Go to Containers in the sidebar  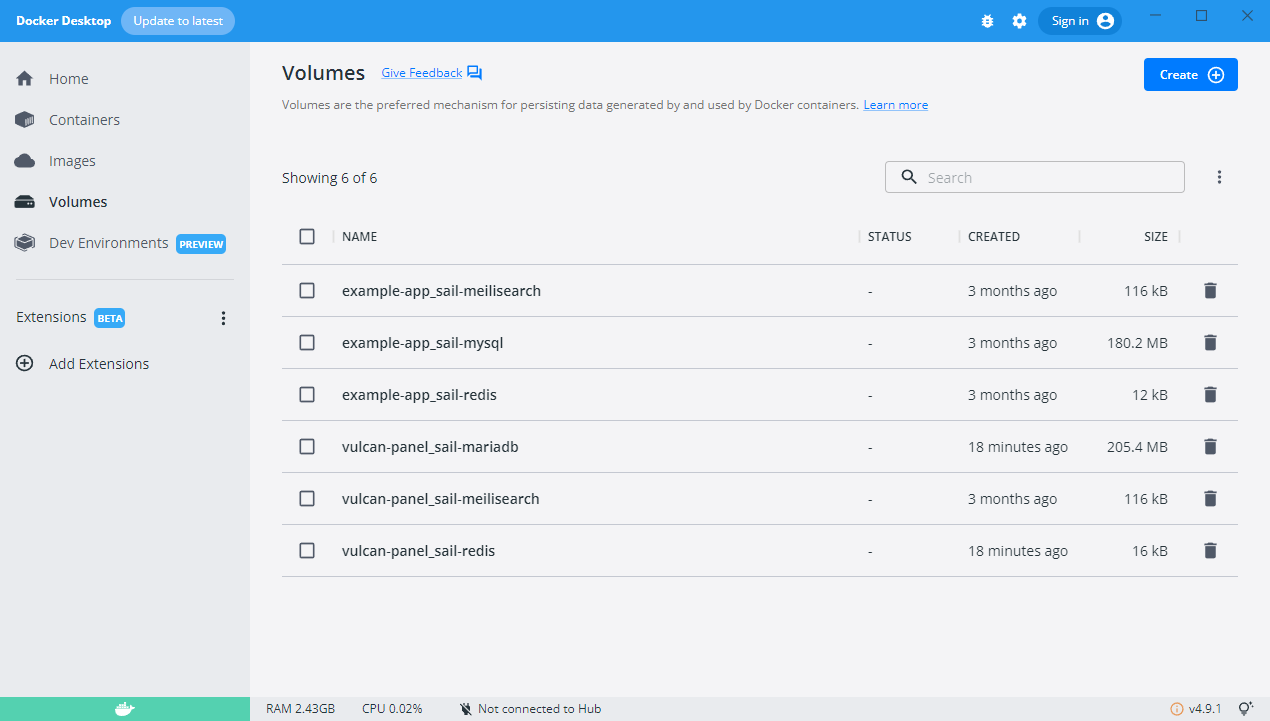pos(84,120)
